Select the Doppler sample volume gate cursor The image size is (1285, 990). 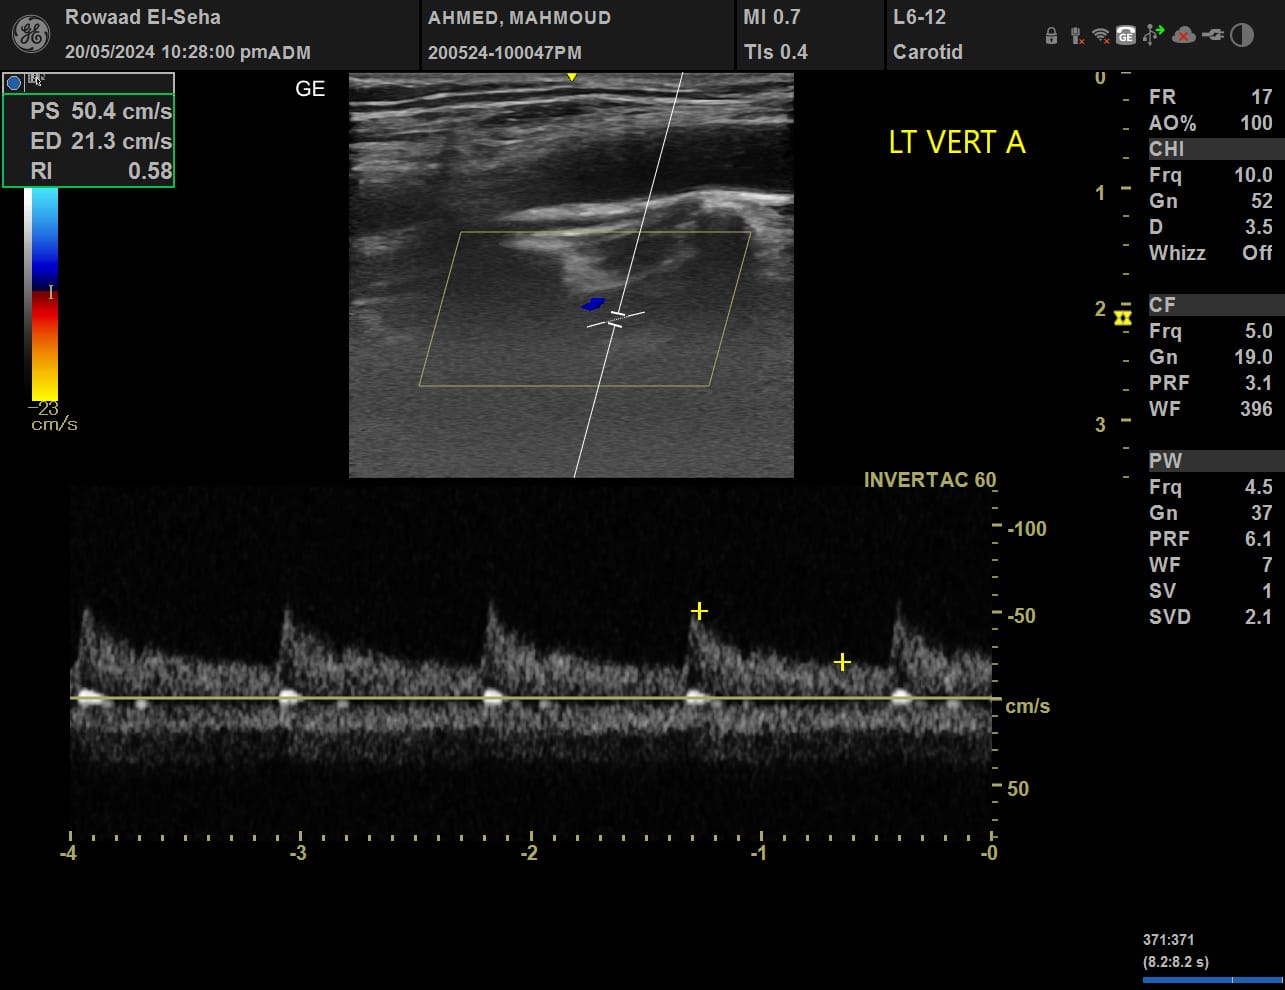click(616, 319)
